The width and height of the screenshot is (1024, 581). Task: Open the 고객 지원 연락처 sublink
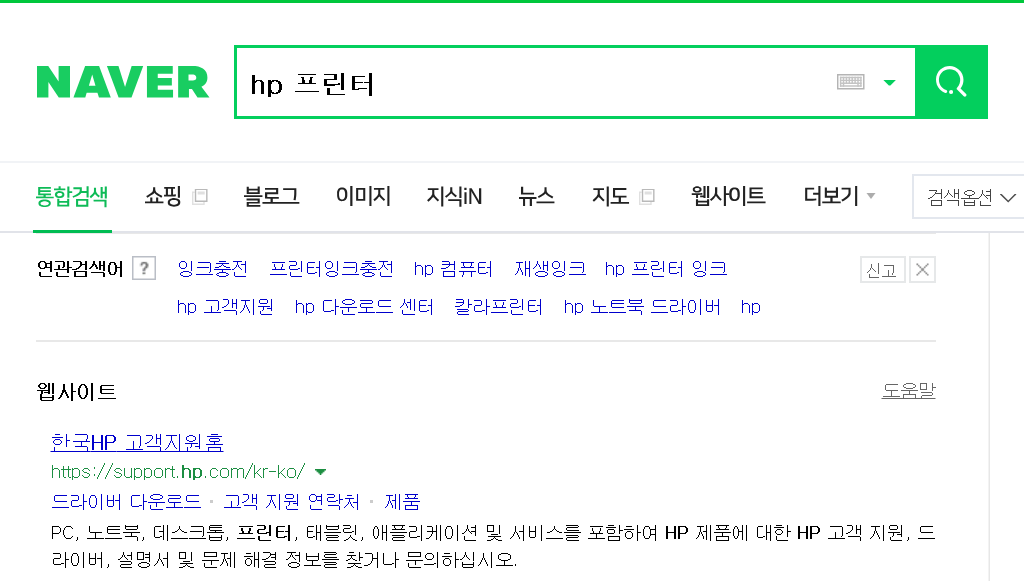tap(291, 501)
